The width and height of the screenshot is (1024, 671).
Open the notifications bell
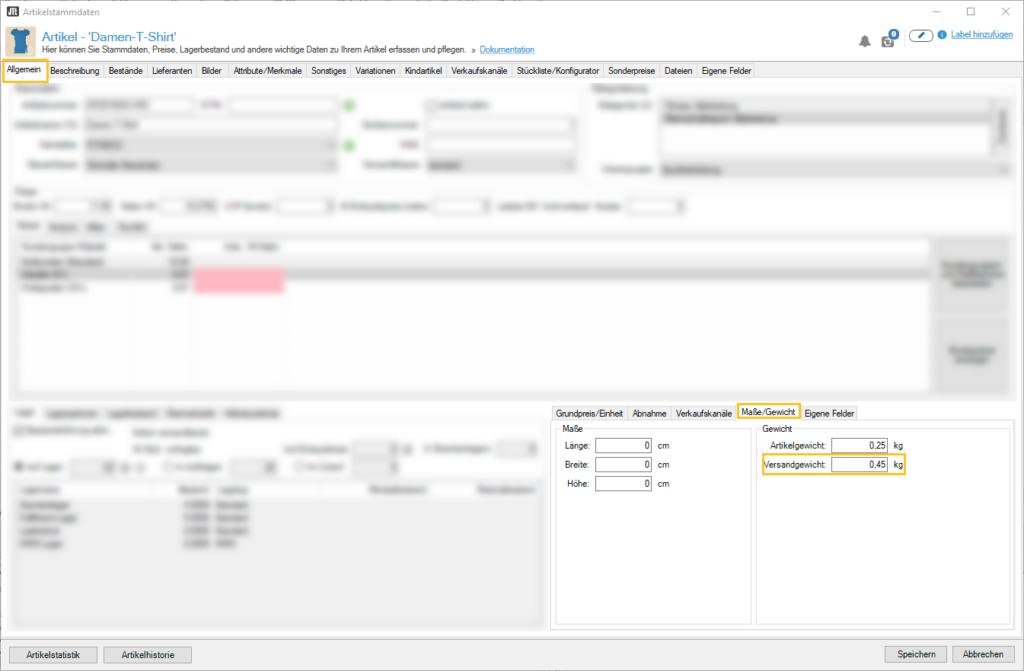(x=865, y=41)
